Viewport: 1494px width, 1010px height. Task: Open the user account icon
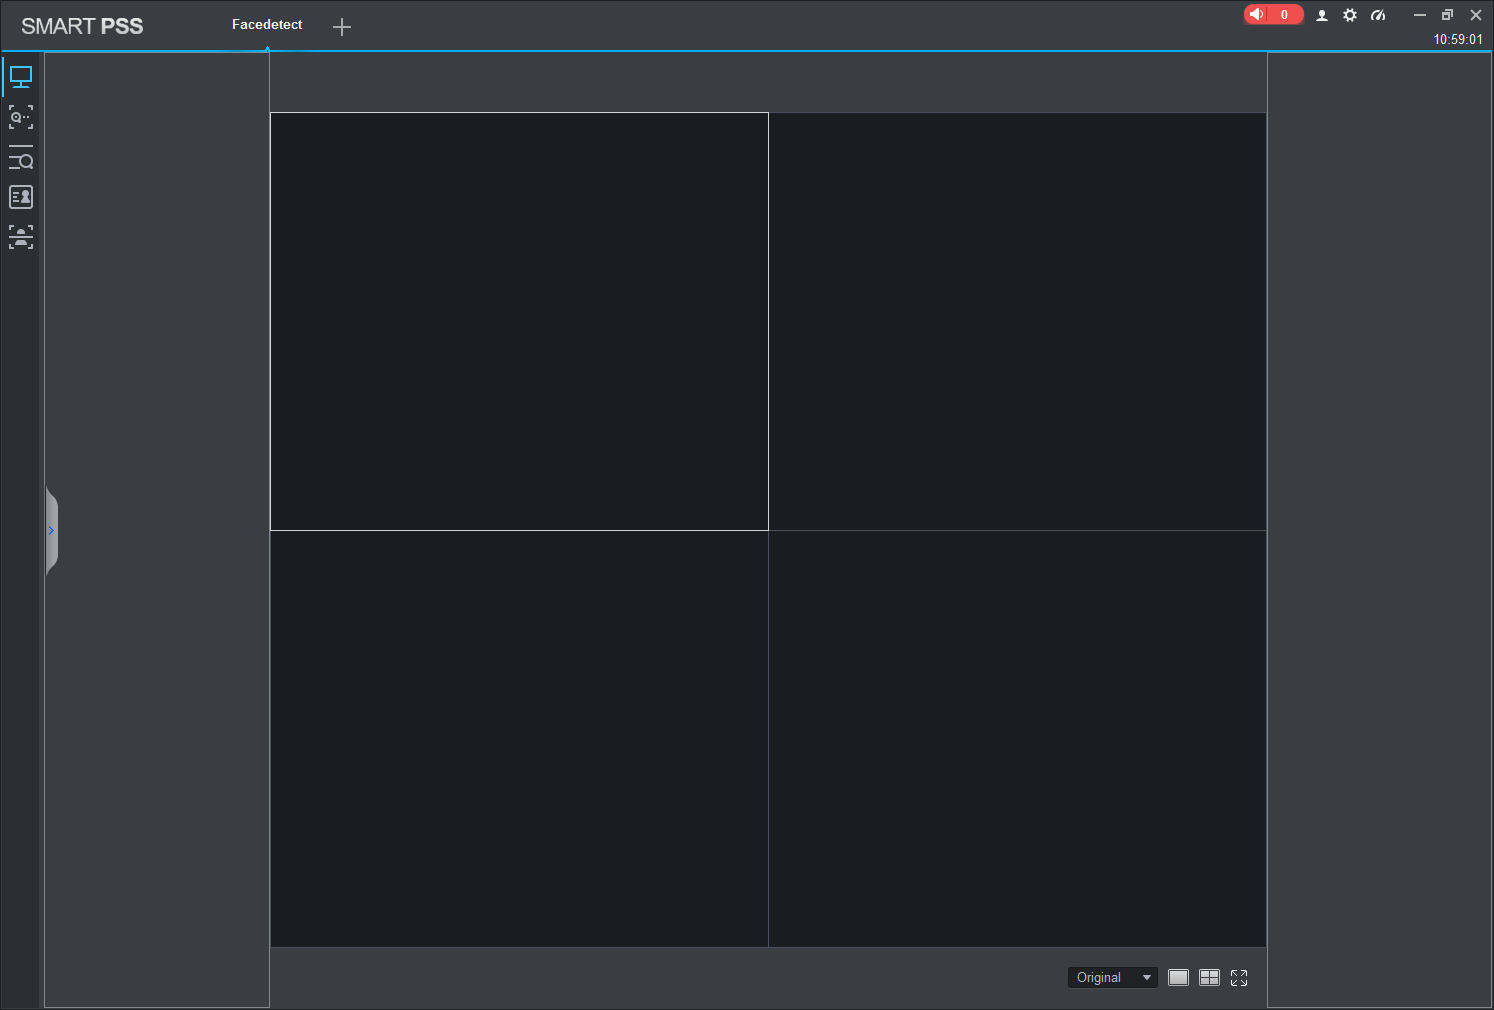point(1322,15)
